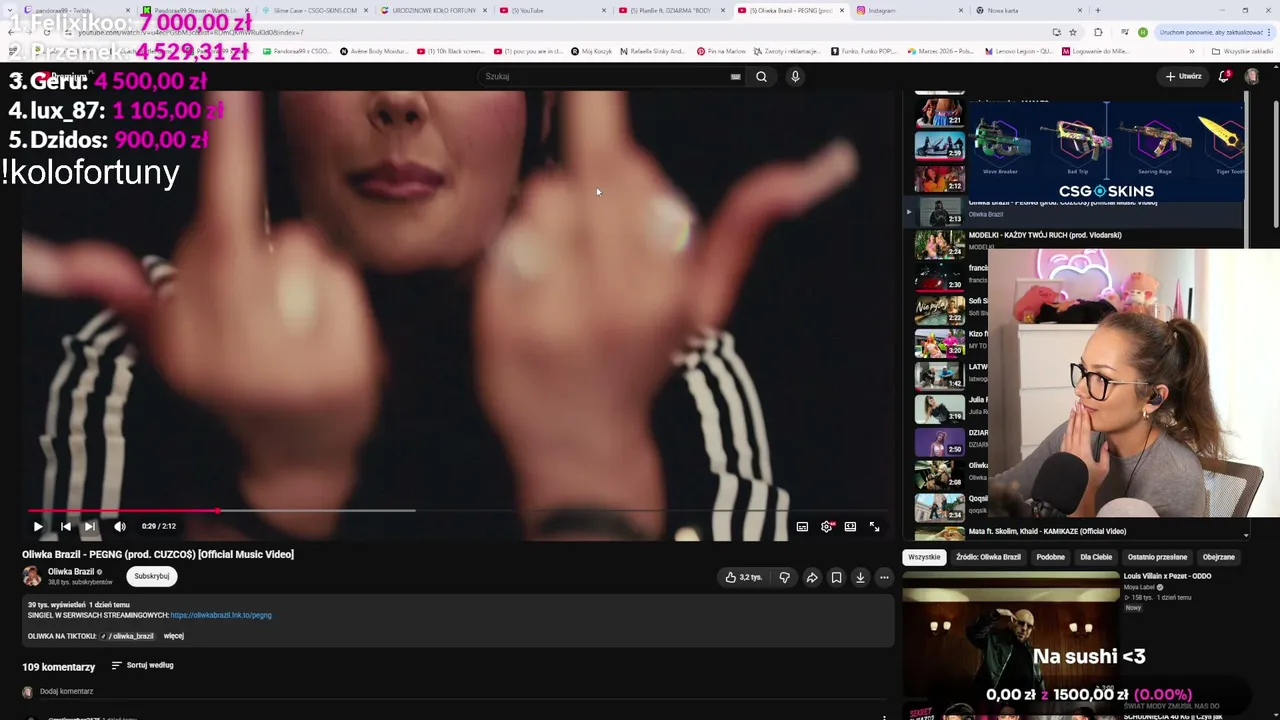Mute the video with the speaker icon

point(119,526)
